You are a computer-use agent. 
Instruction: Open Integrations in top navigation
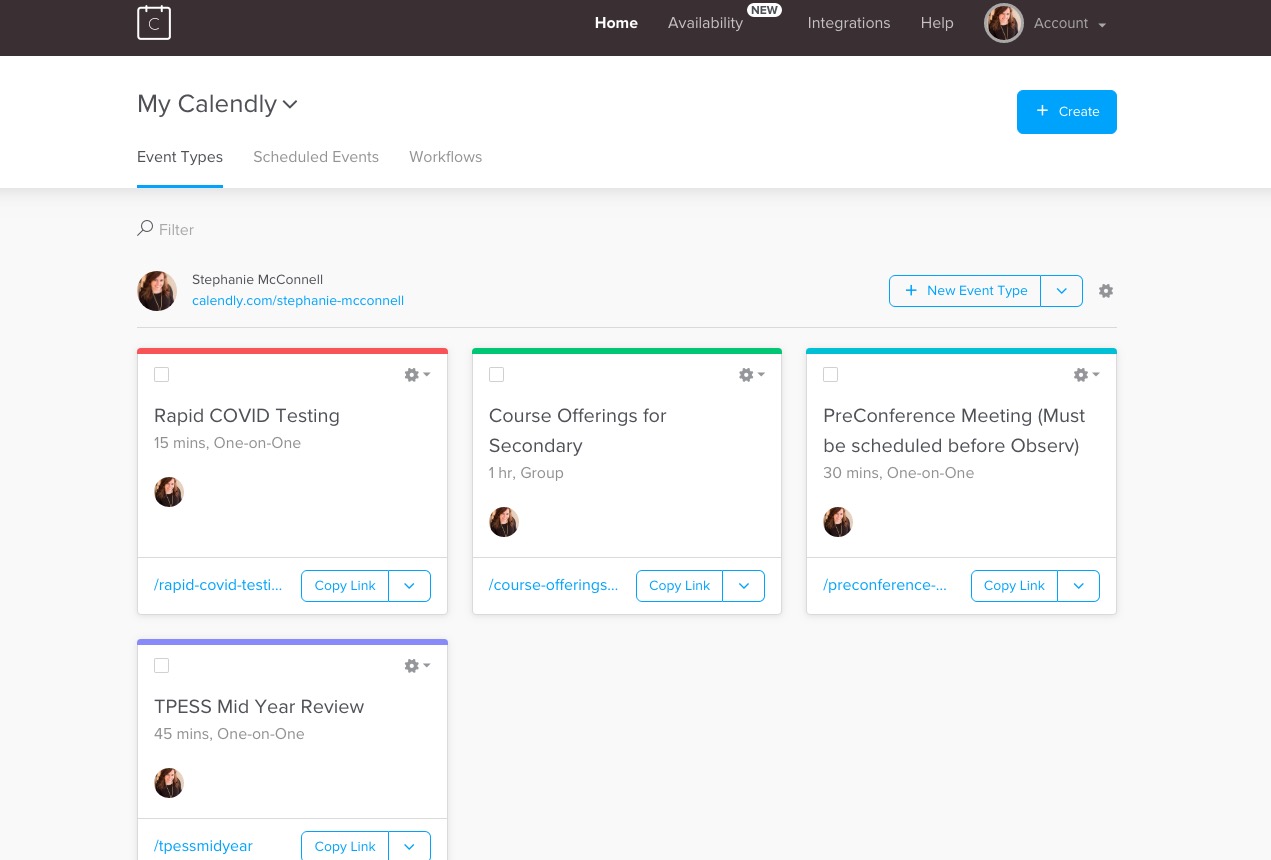[x=849, y=23]
